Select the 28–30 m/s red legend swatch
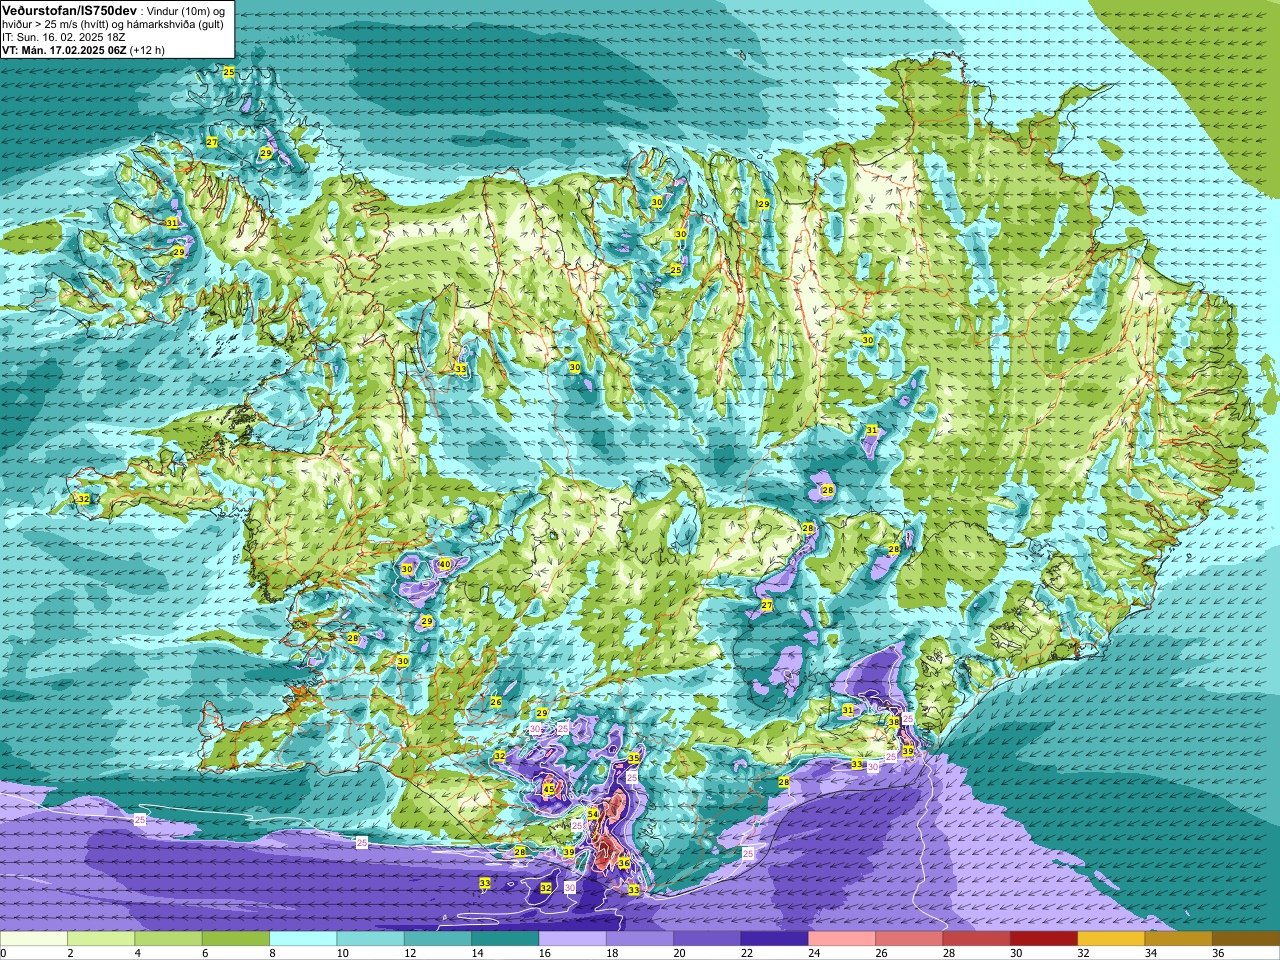The width and height of the screenshot is (1280, 960). (976, 939)
